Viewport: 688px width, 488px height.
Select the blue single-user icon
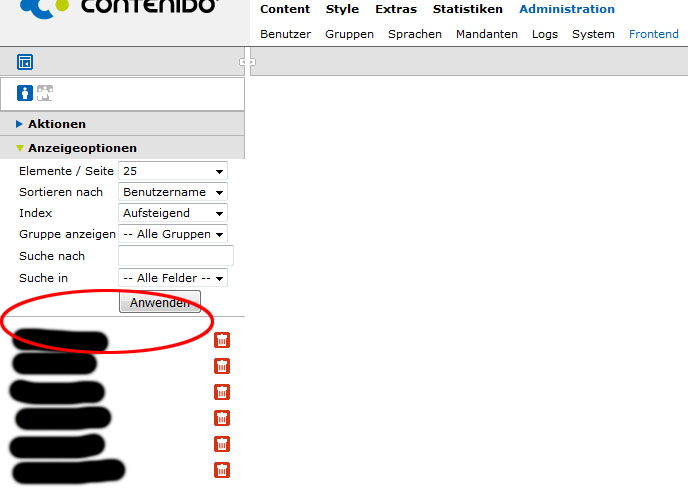point(25,93)
